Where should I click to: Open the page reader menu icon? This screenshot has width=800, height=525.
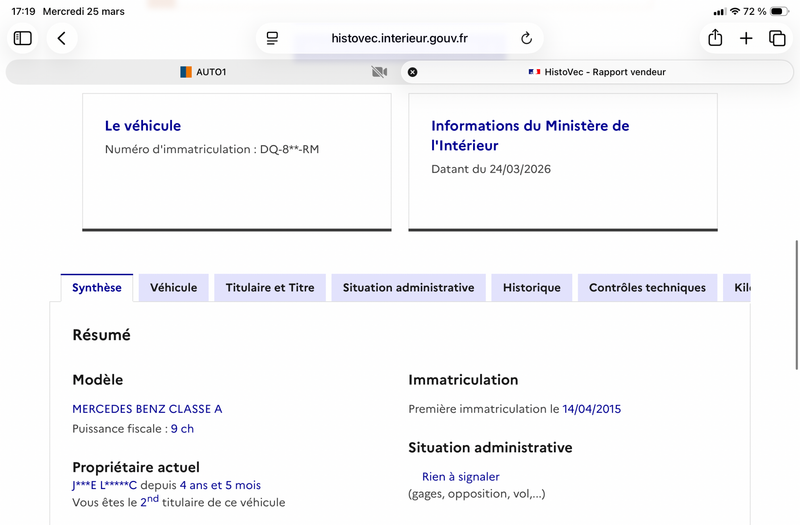pos(272,38)
